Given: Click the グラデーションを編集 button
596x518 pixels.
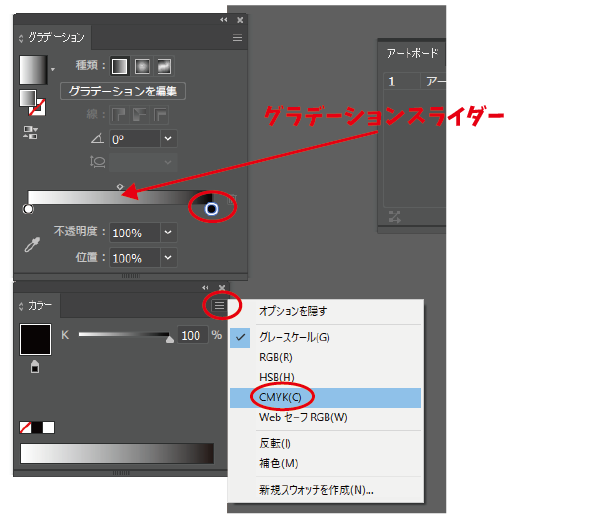Looking at the screenshot, I should click(123, 91).
